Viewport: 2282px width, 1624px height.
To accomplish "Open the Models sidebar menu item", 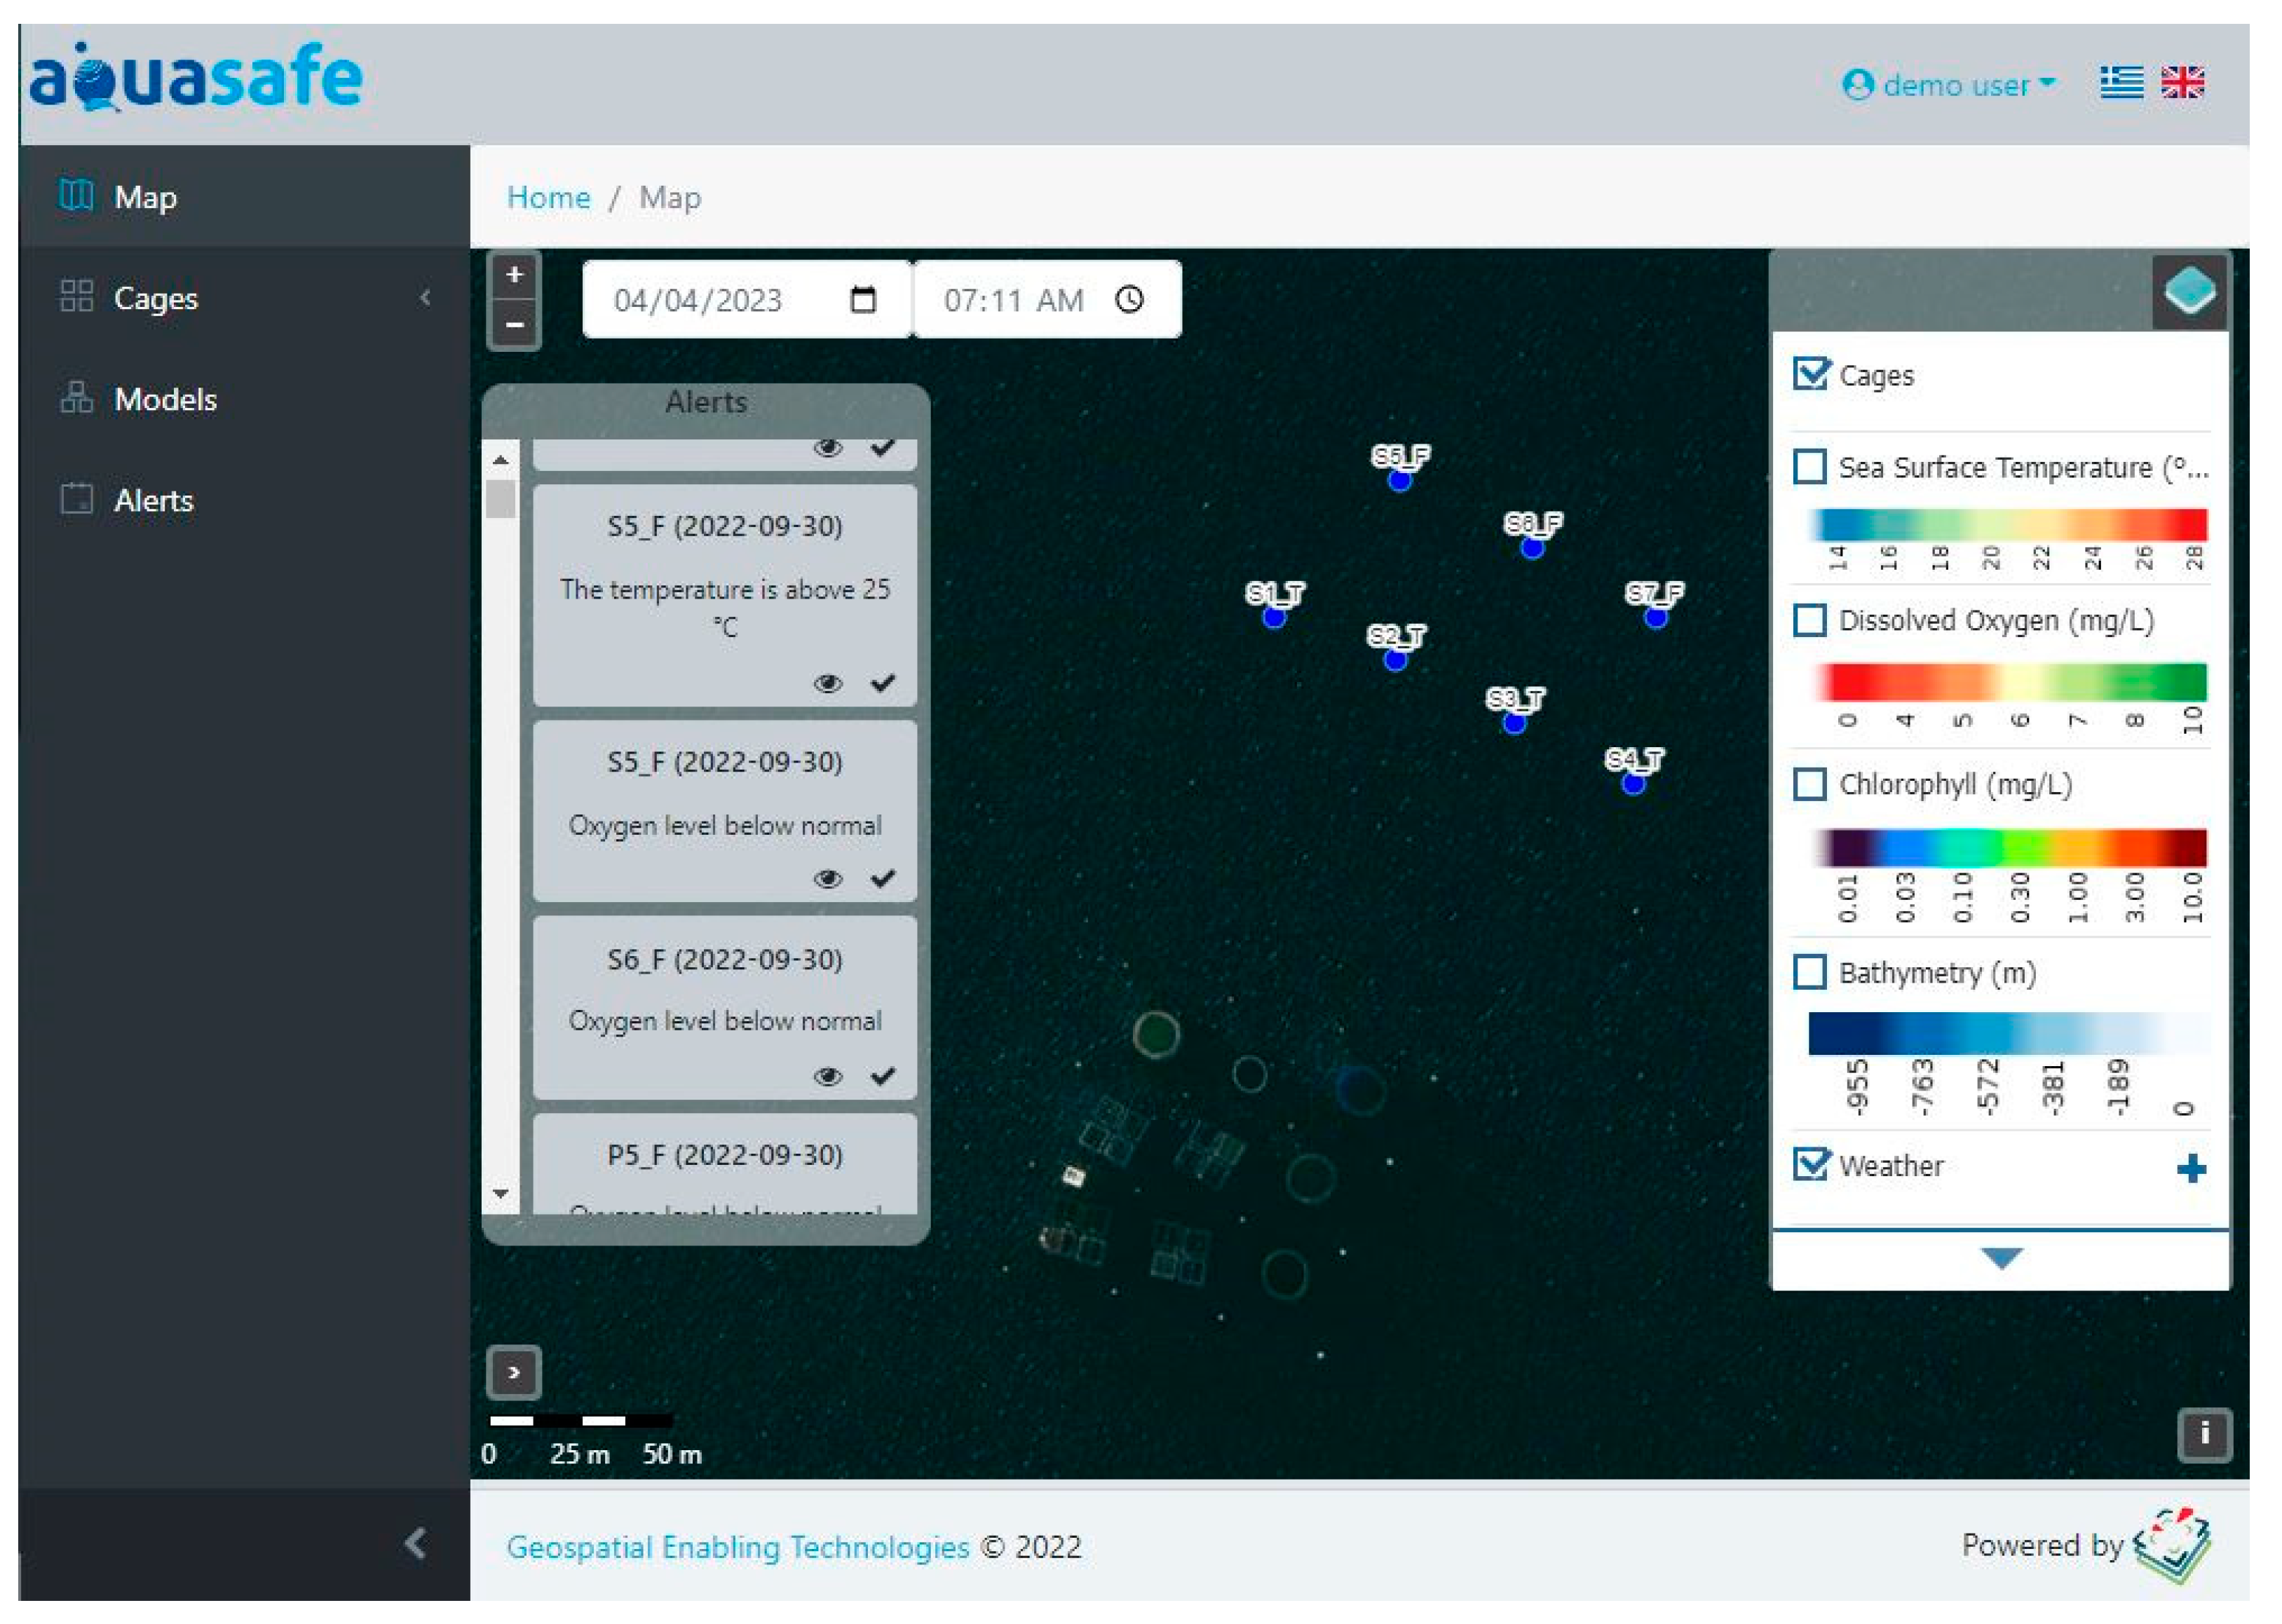I will (165, 400).
